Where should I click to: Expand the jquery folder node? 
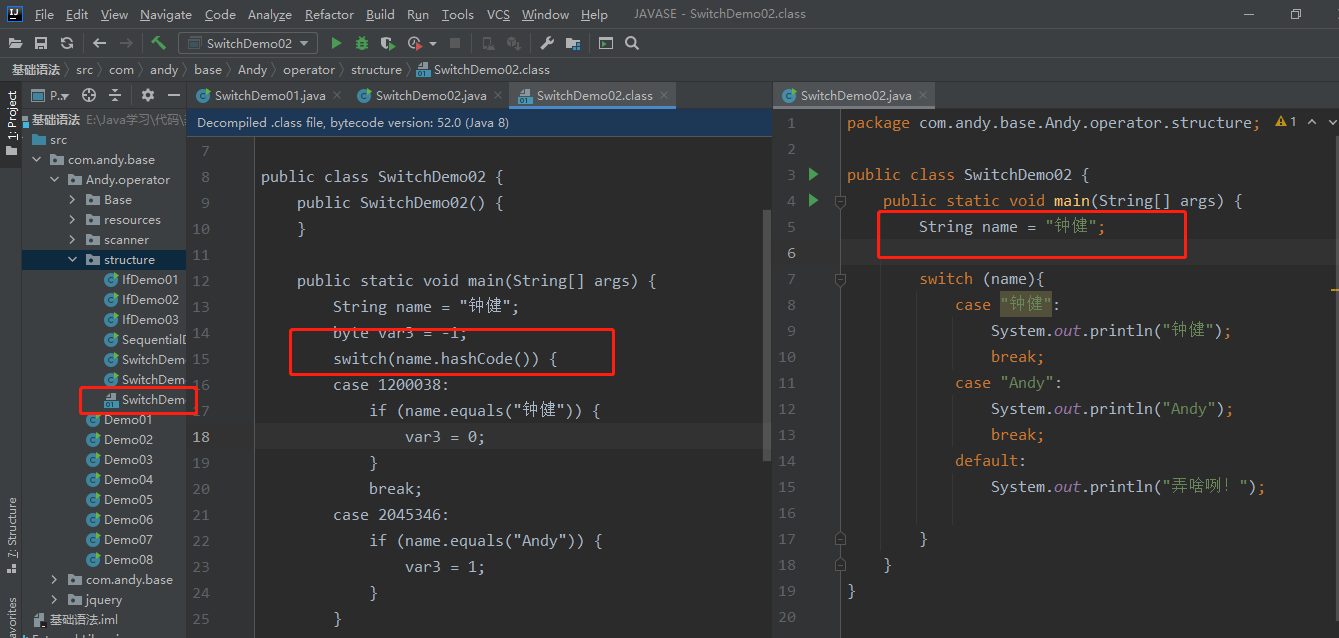pos(55,600)
